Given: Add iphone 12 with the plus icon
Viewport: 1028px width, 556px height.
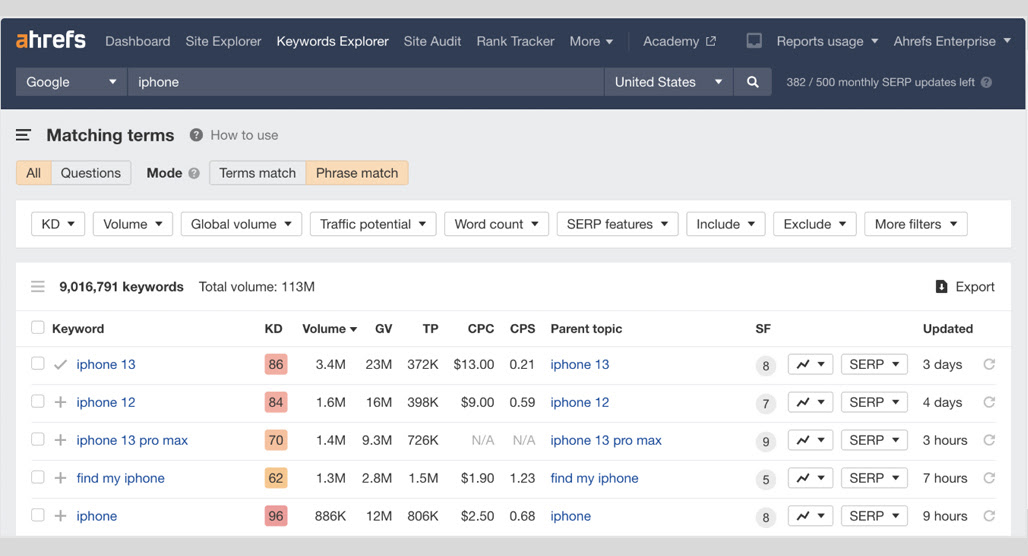Looking at the screenshot, I should click(60, 402).
